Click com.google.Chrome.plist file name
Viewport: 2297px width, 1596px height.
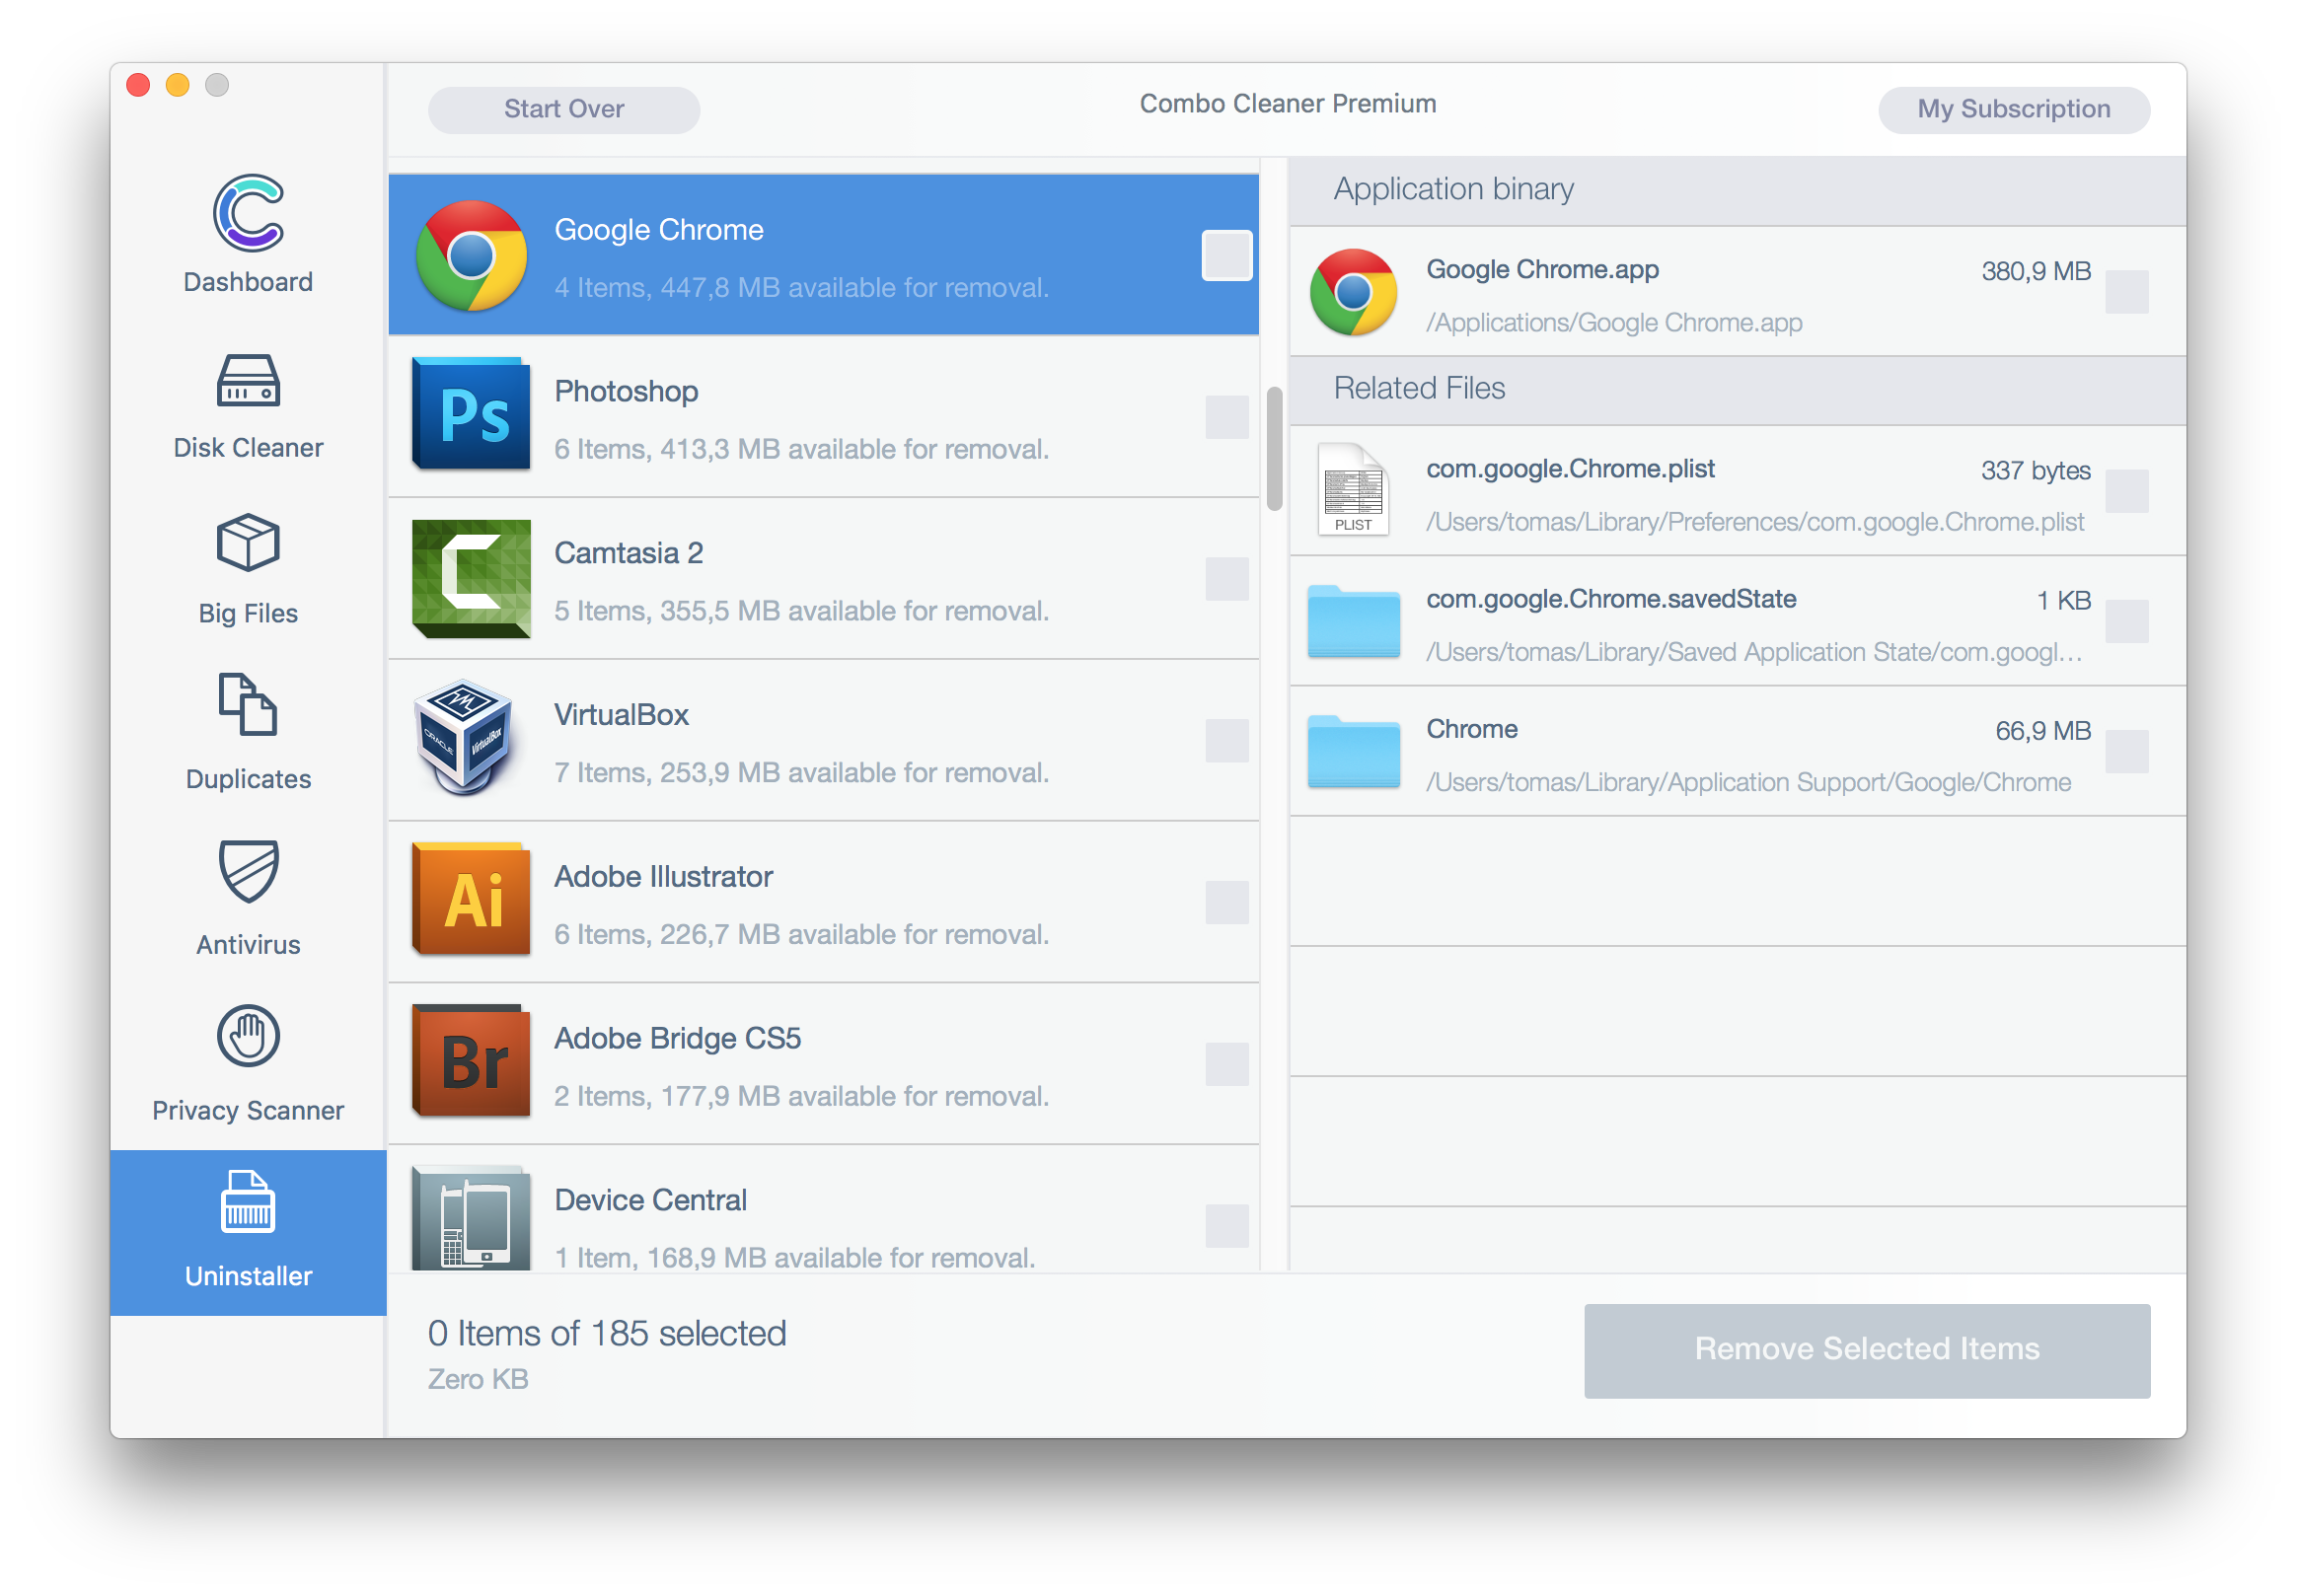[x=1569, y=469]
